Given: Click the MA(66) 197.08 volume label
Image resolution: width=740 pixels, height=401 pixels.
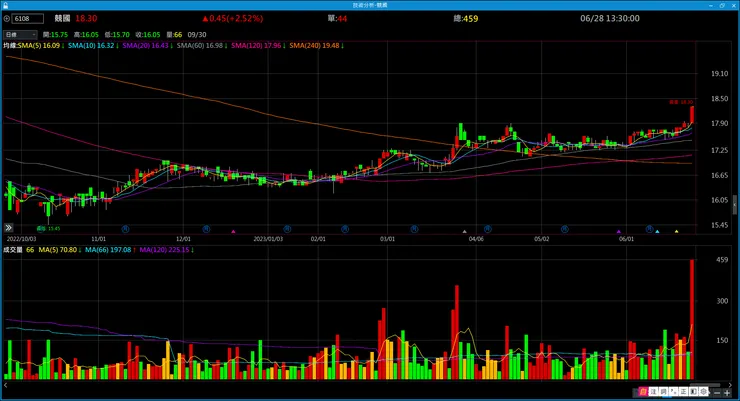Looking at the screenshot, I should (x=110, y=250).
